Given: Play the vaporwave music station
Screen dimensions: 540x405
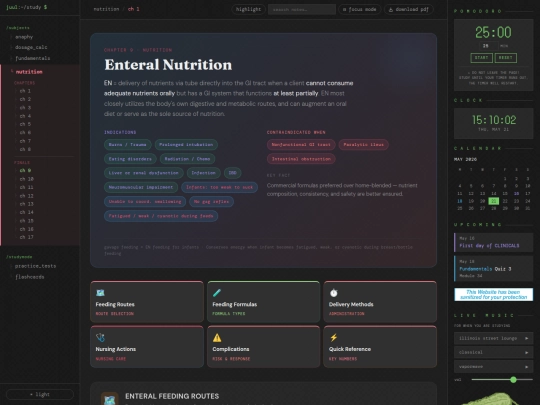Looking at the screenshot, I should 493,366.
